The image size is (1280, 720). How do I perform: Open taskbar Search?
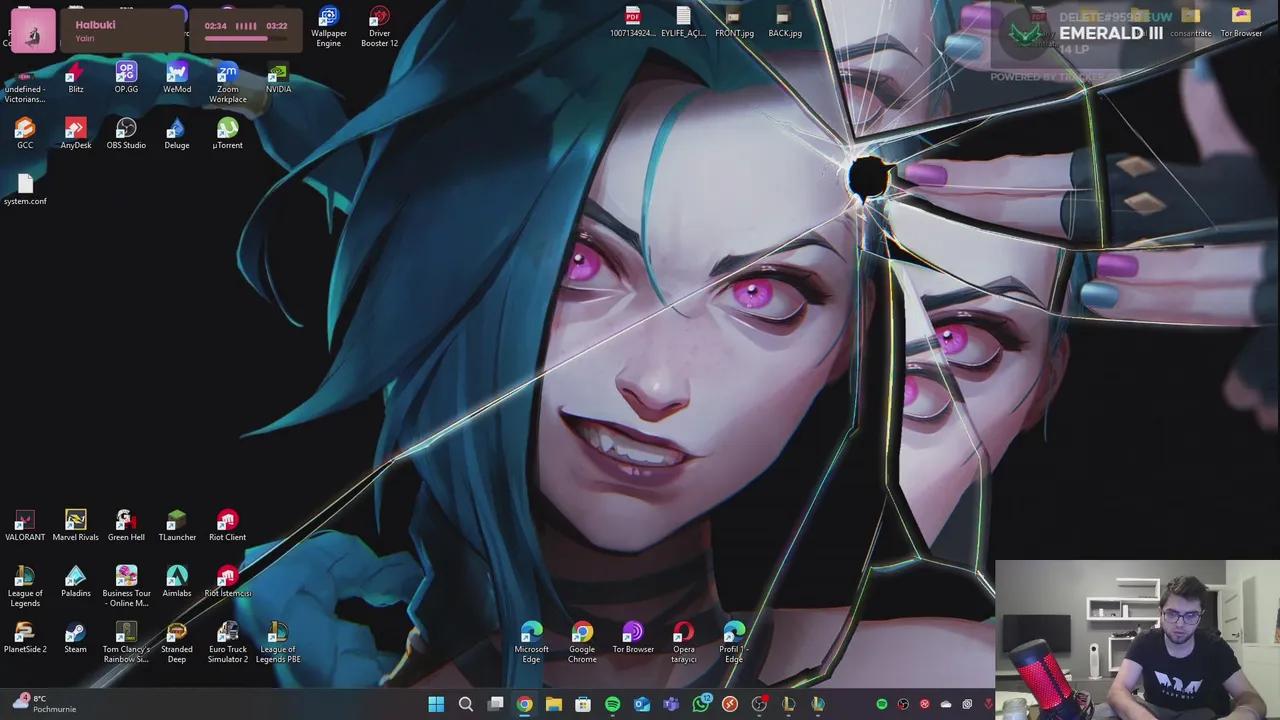(x=466, y=705)
